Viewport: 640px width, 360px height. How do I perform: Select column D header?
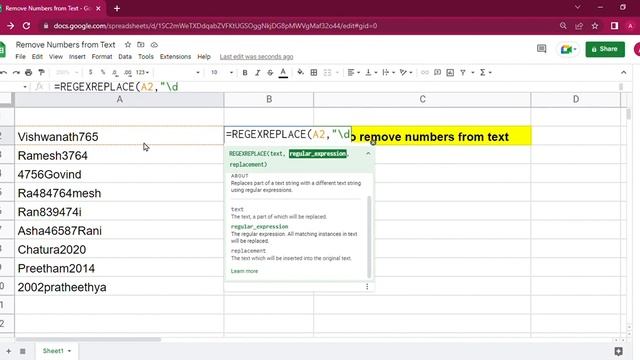(576, 100)
